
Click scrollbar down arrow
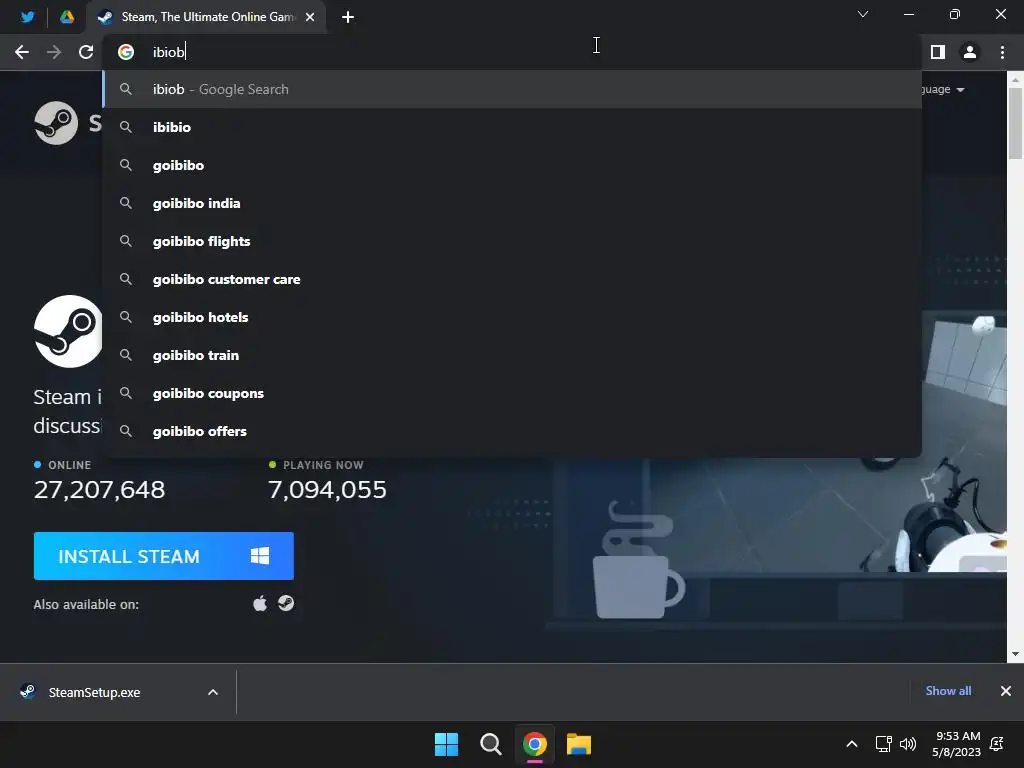[x=1015, y=654]
